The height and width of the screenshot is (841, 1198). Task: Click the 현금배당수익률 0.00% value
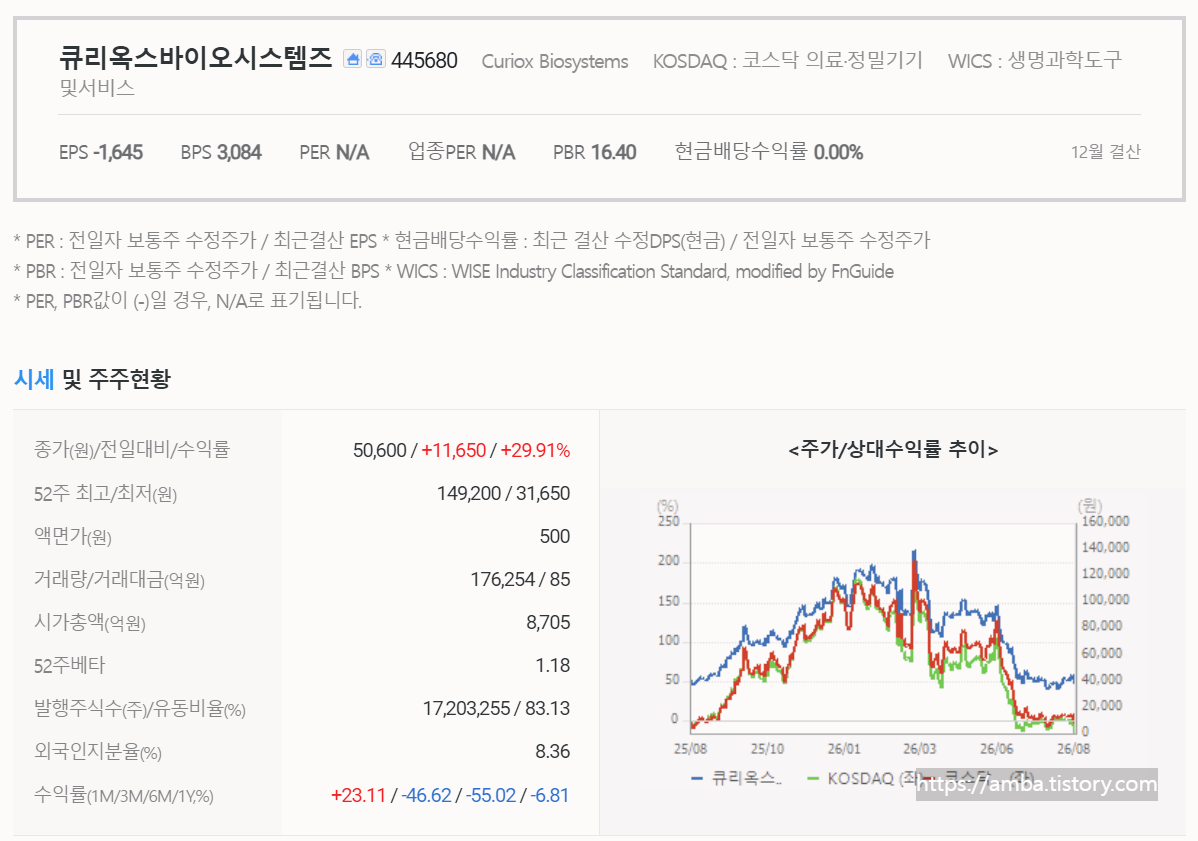click(769, 152)
